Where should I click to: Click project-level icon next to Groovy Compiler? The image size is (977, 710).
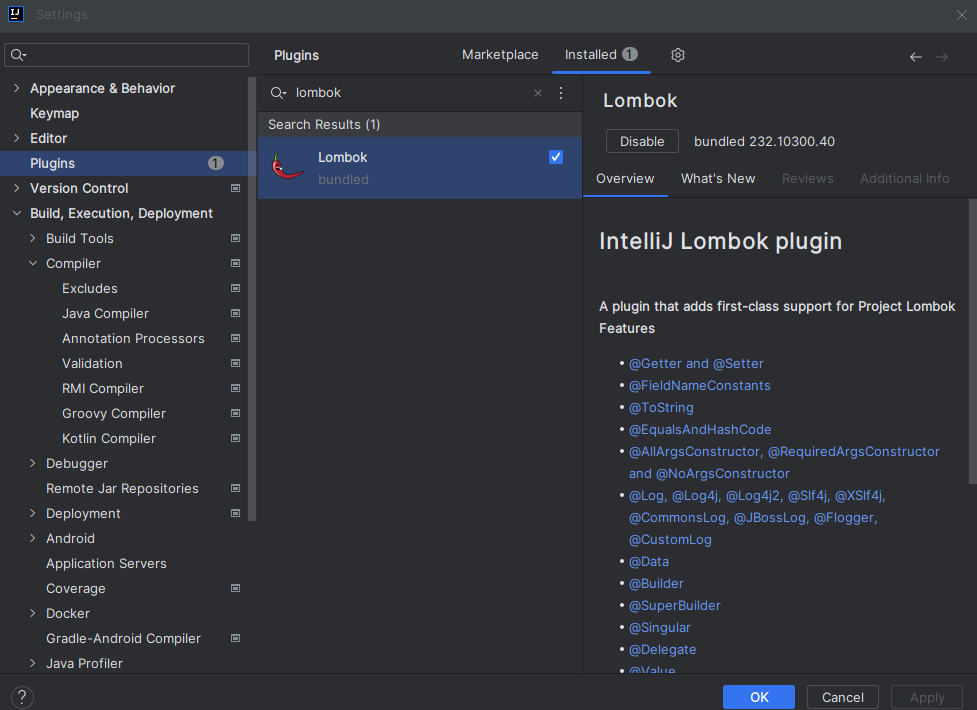236,413
